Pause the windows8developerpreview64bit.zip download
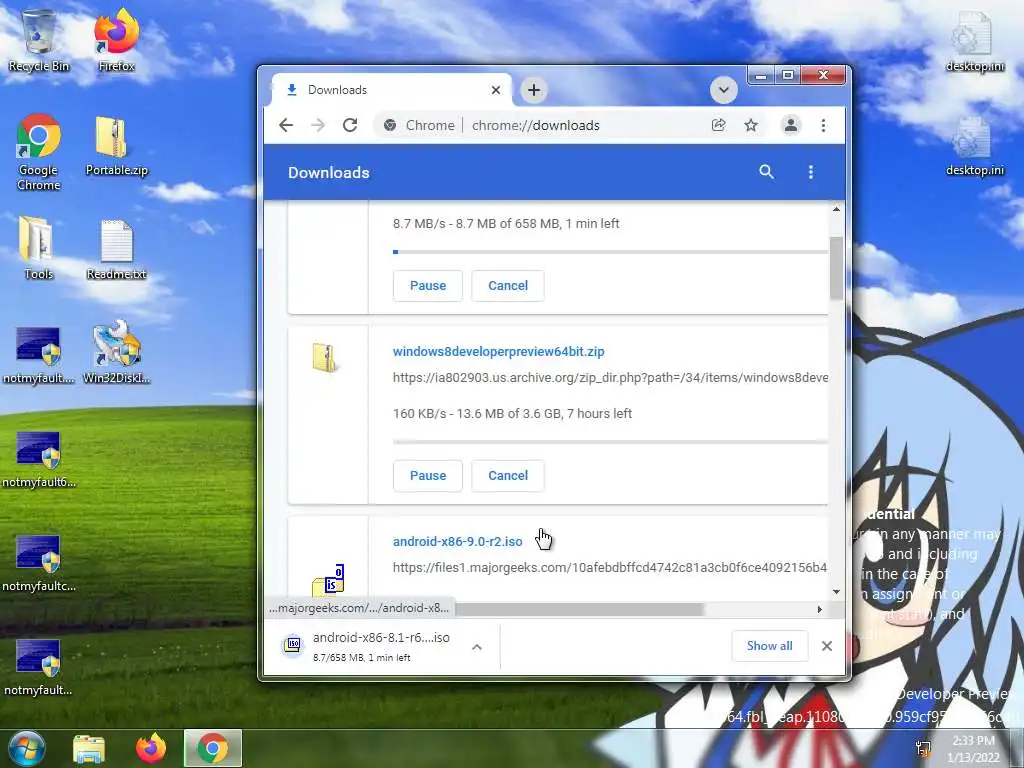1024x768 pixels. (428, 476)
